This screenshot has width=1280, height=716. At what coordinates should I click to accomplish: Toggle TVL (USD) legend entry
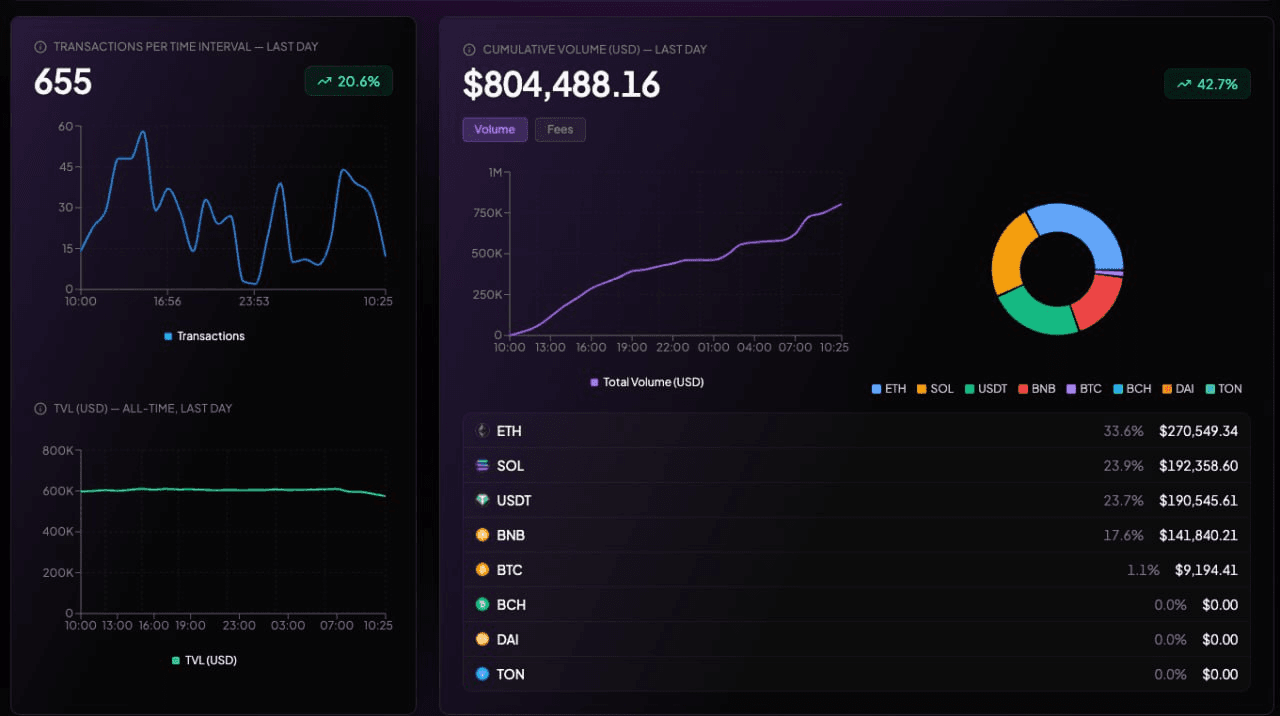(x=204, y=660)
